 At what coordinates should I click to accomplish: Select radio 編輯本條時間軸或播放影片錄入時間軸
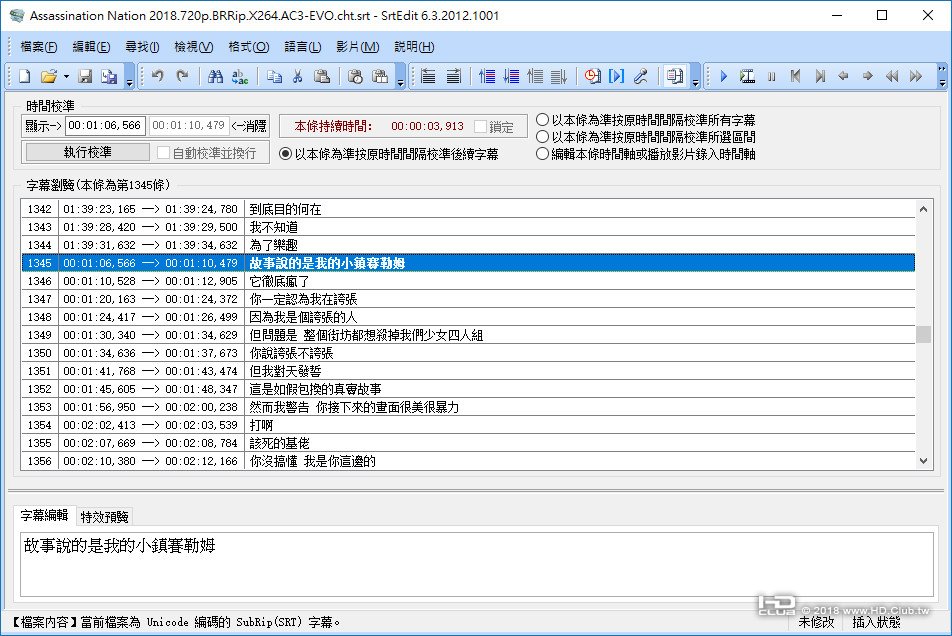point(543,154)
